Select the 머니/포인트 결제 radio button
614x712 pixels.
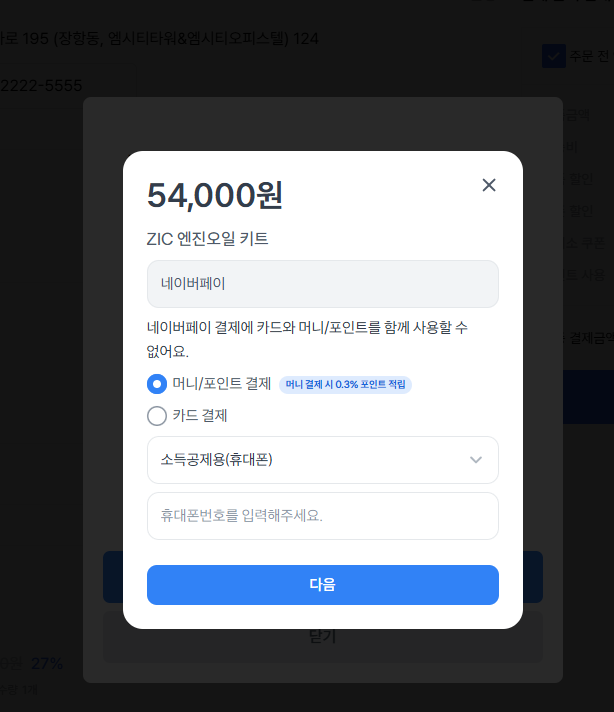point(157,384)
